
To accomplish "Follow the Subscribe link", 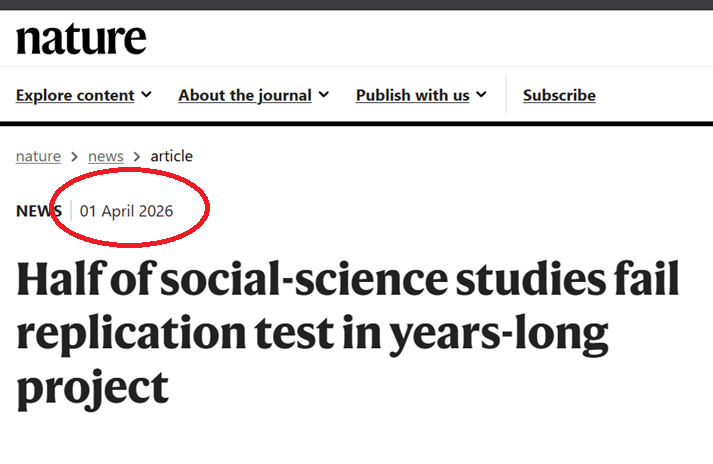I will click(559, 95).
